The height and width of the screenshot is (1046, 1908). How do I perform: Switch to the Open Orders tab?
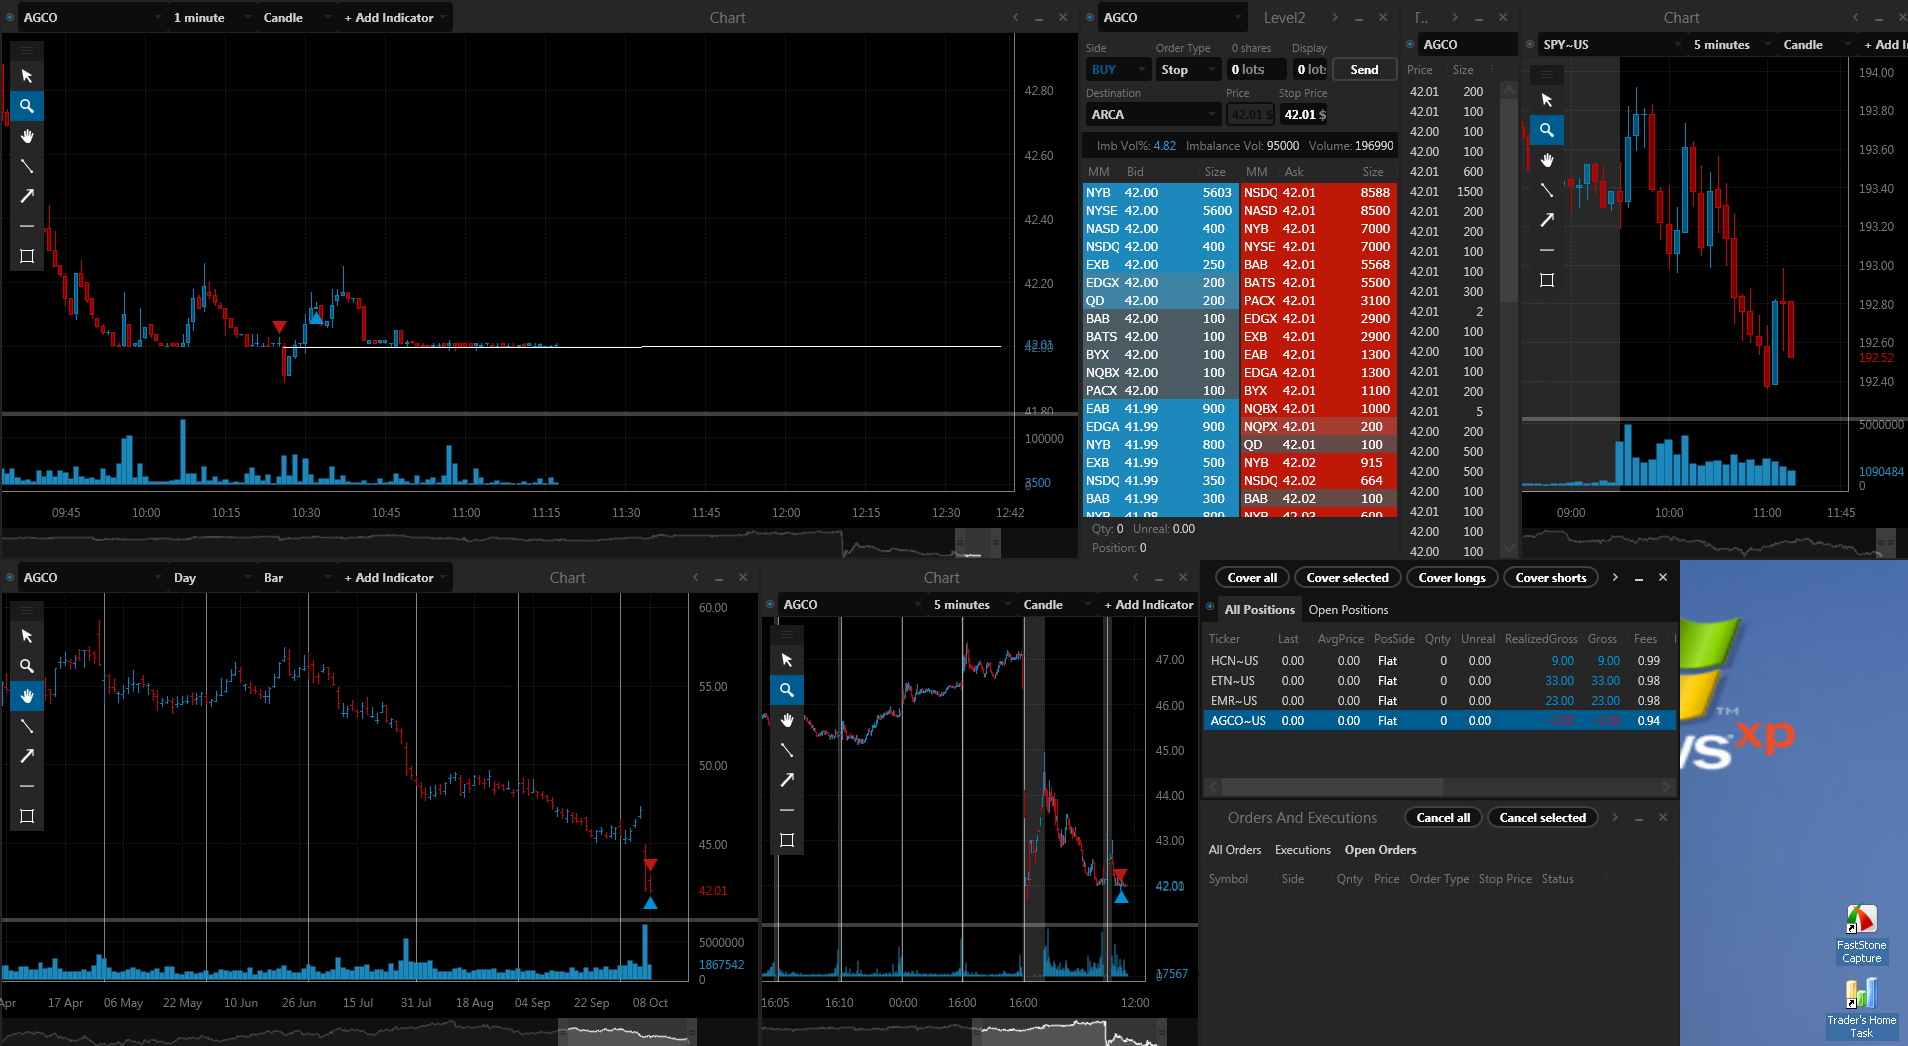pos(1380,850)
